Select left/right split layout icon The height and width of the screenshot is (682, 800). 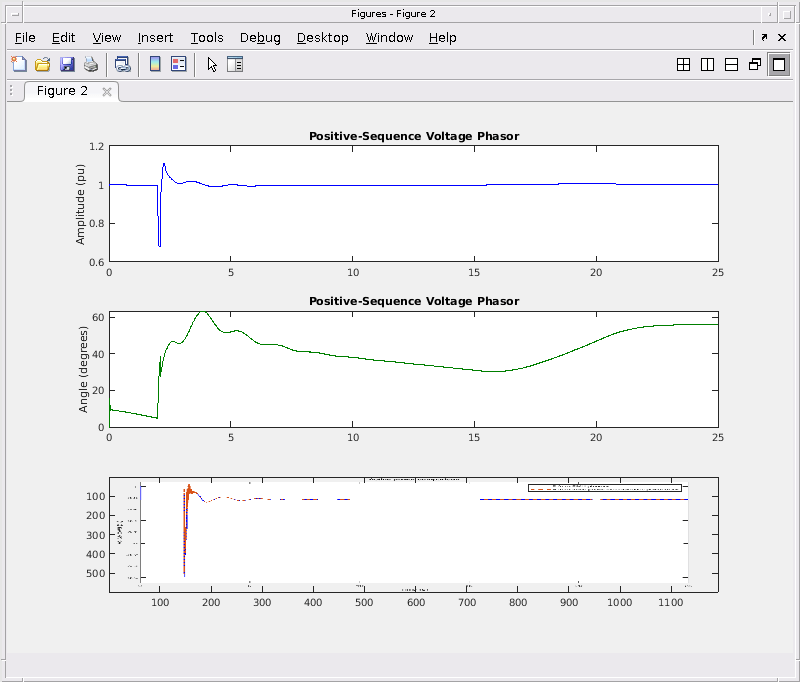[x=707, y=65]
